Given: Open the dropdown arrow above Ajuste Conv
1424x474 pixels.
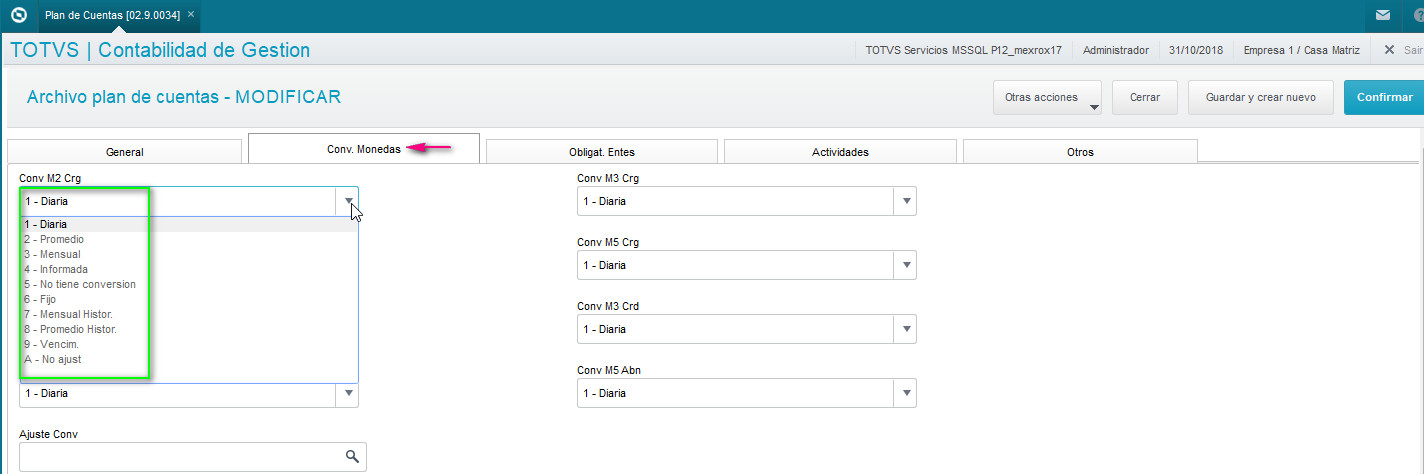Looking at the screenshot, I should (x=348, y=394).
